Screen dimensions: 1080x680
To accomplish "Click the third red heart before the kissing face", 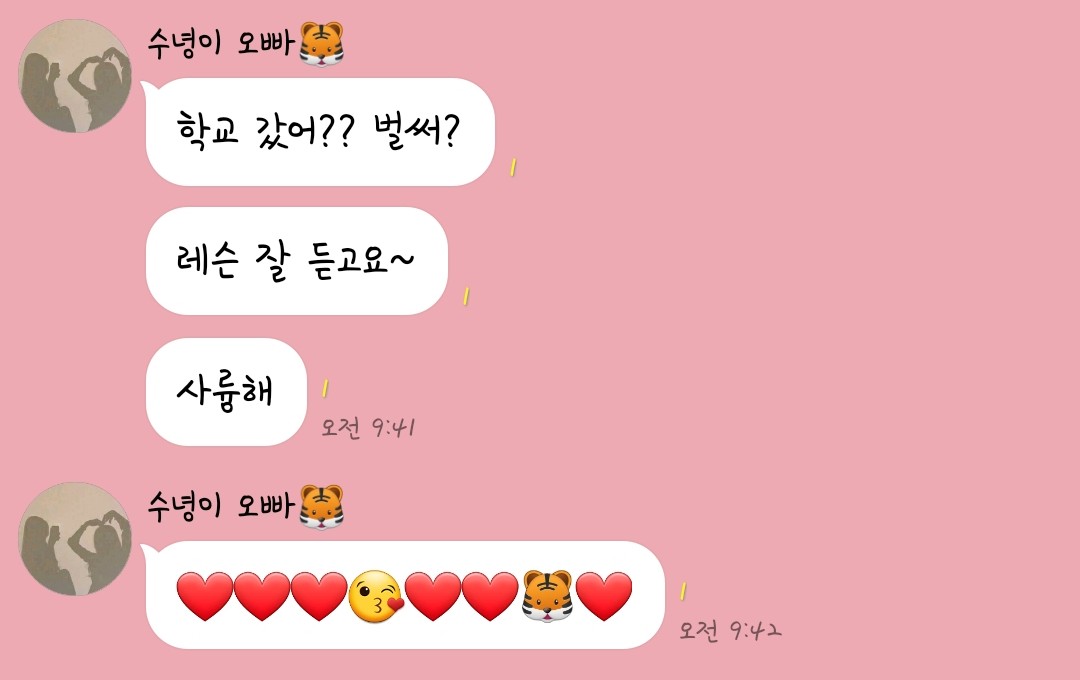I will pos(319,597).
